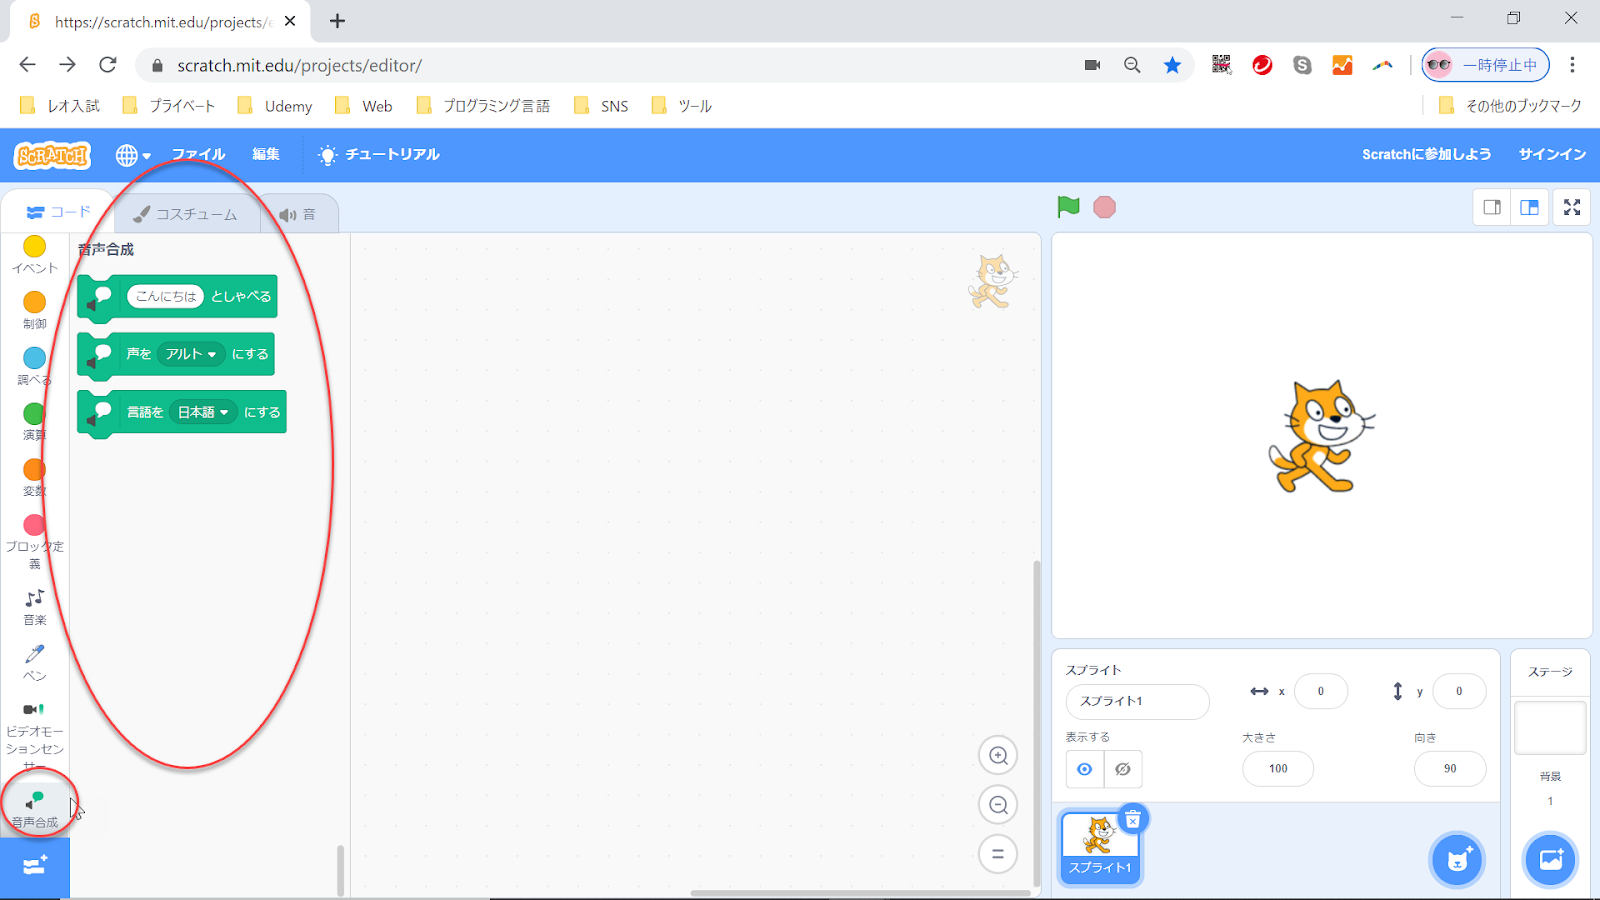Select the ペン extension category

click(x=35, y=663)
